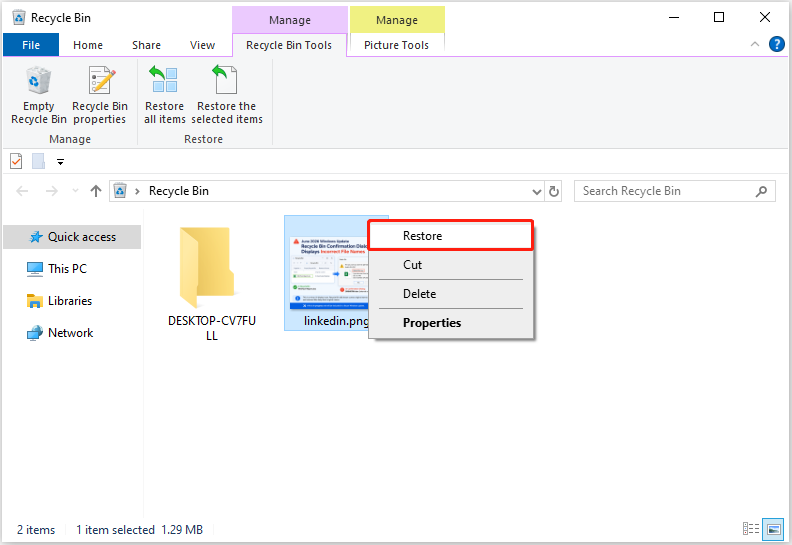Switch to Recycle Bin Tools tab
The width and height of the screenshot is (792, 545).
(289, 45)
